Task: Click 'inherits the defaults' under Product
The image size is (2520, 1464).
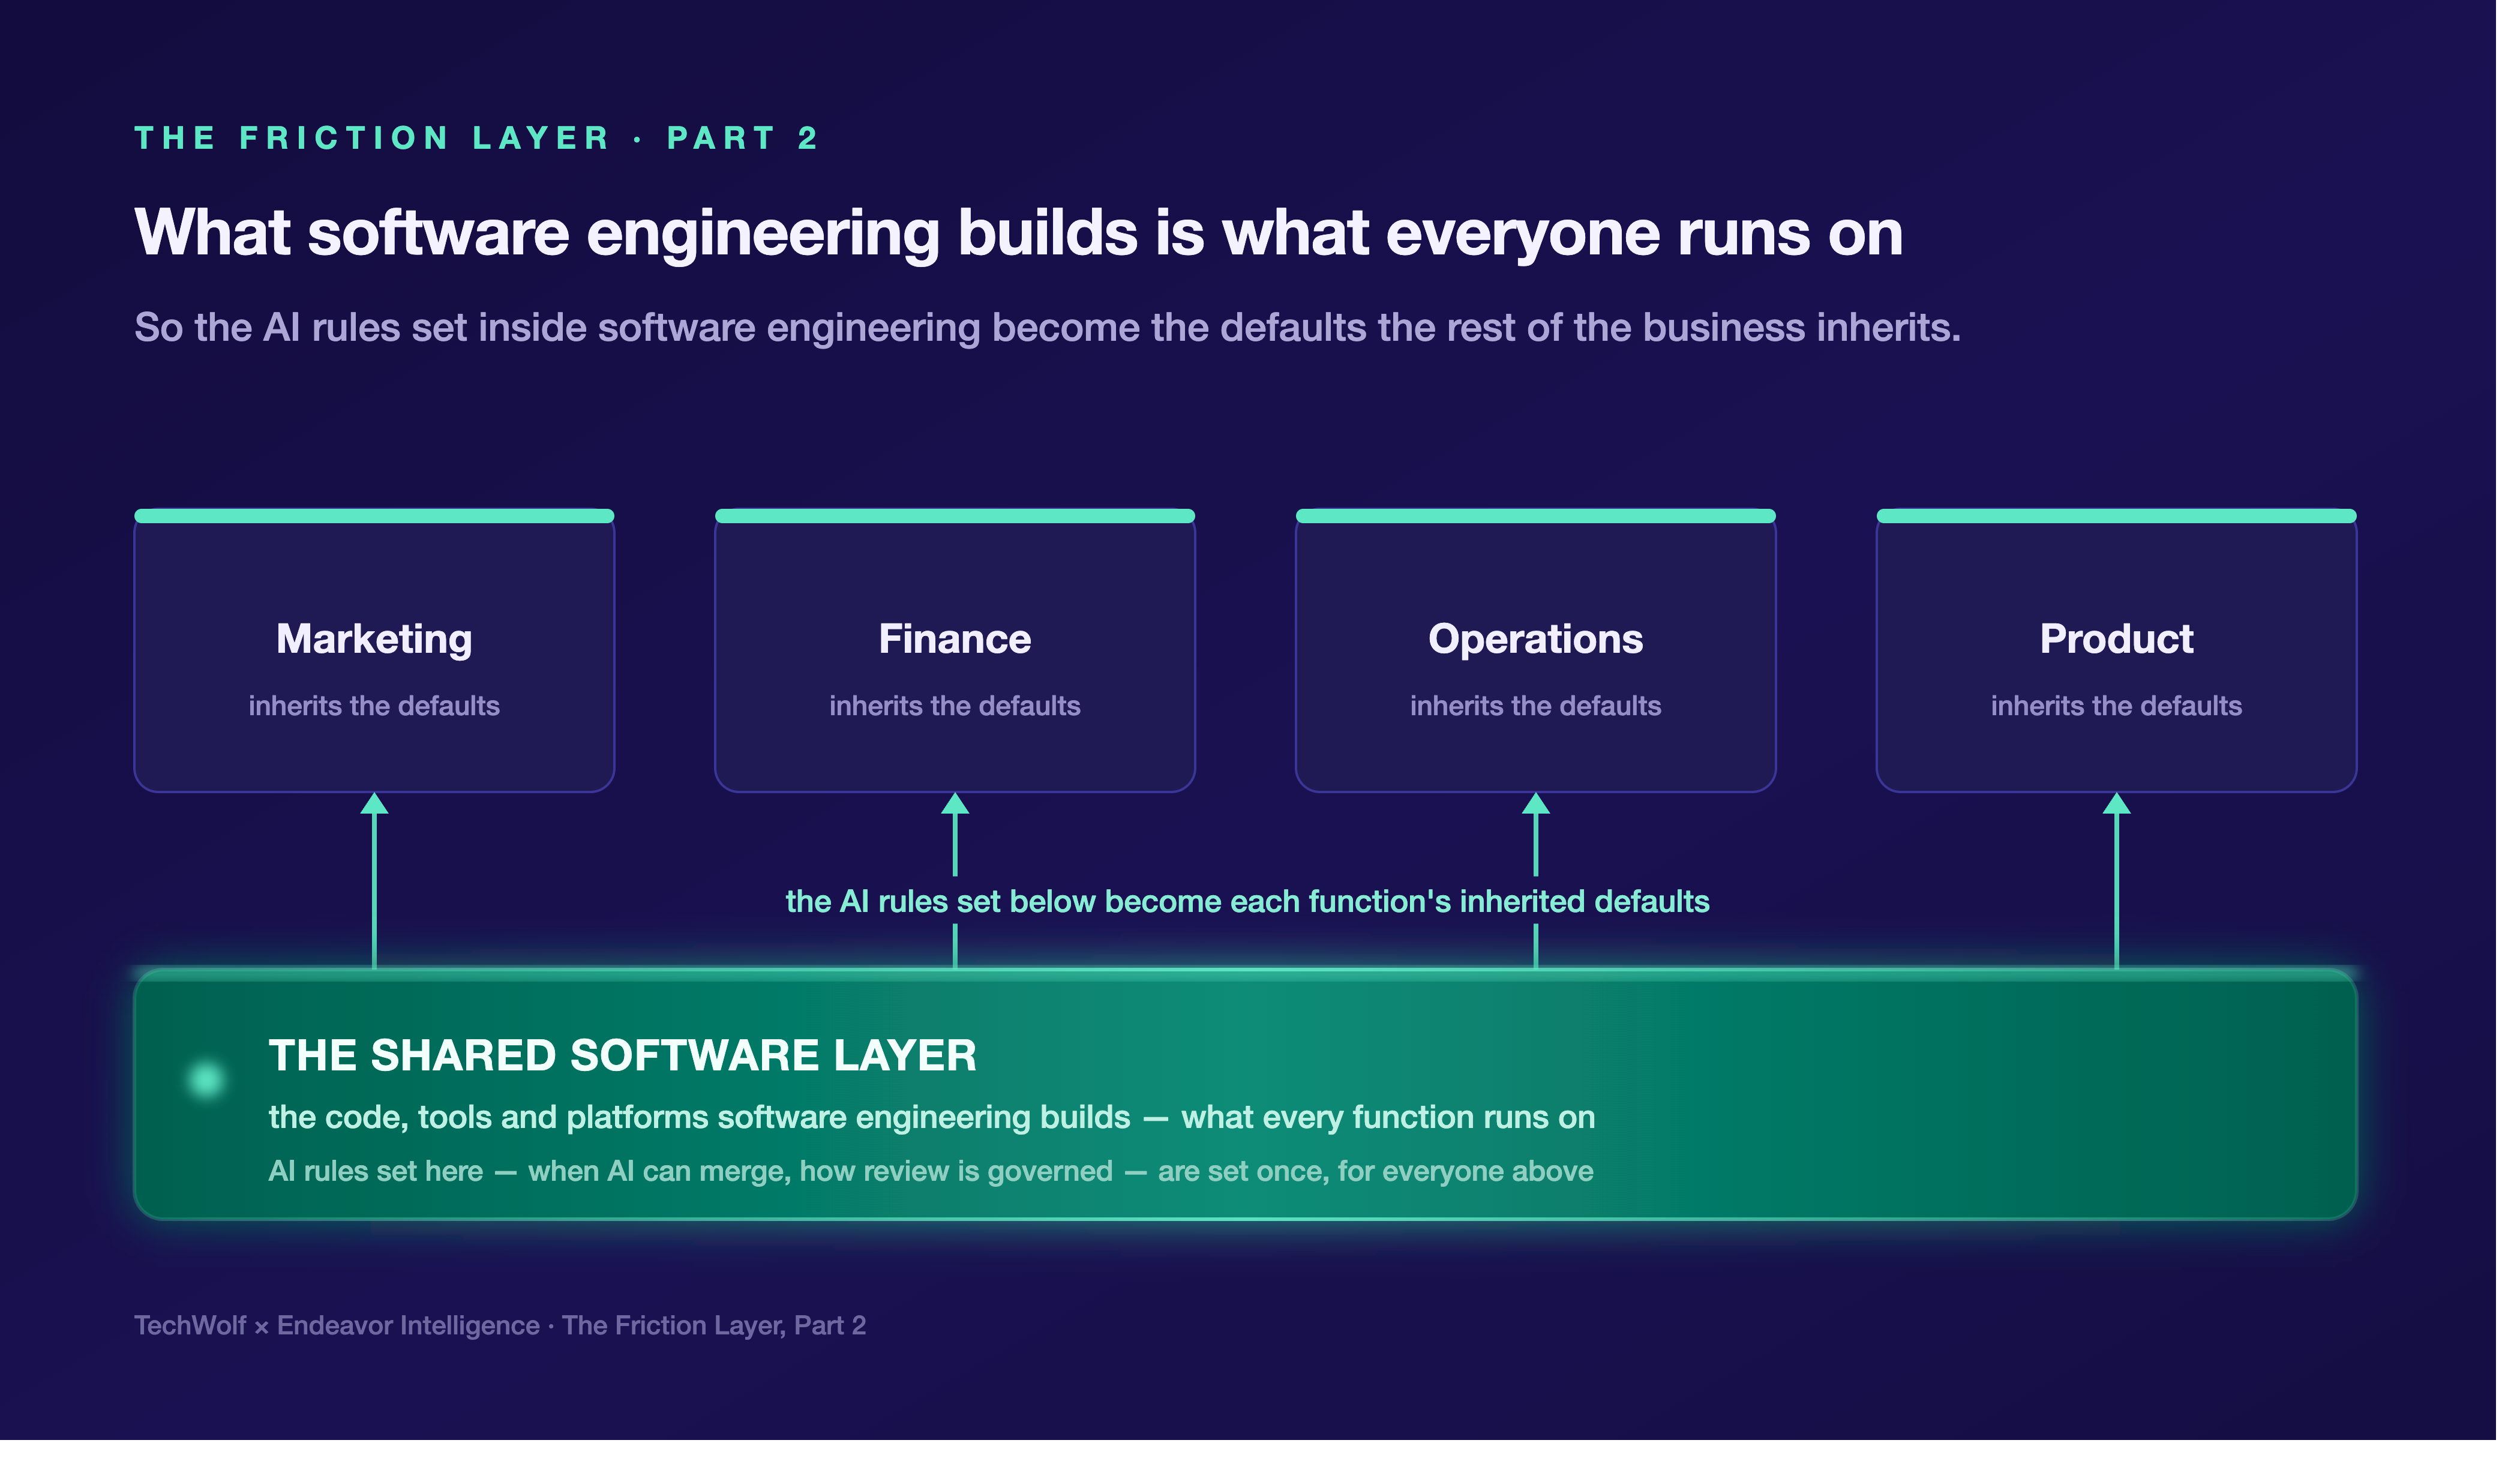Action: pyautogui.click(x=2117, y=706)
